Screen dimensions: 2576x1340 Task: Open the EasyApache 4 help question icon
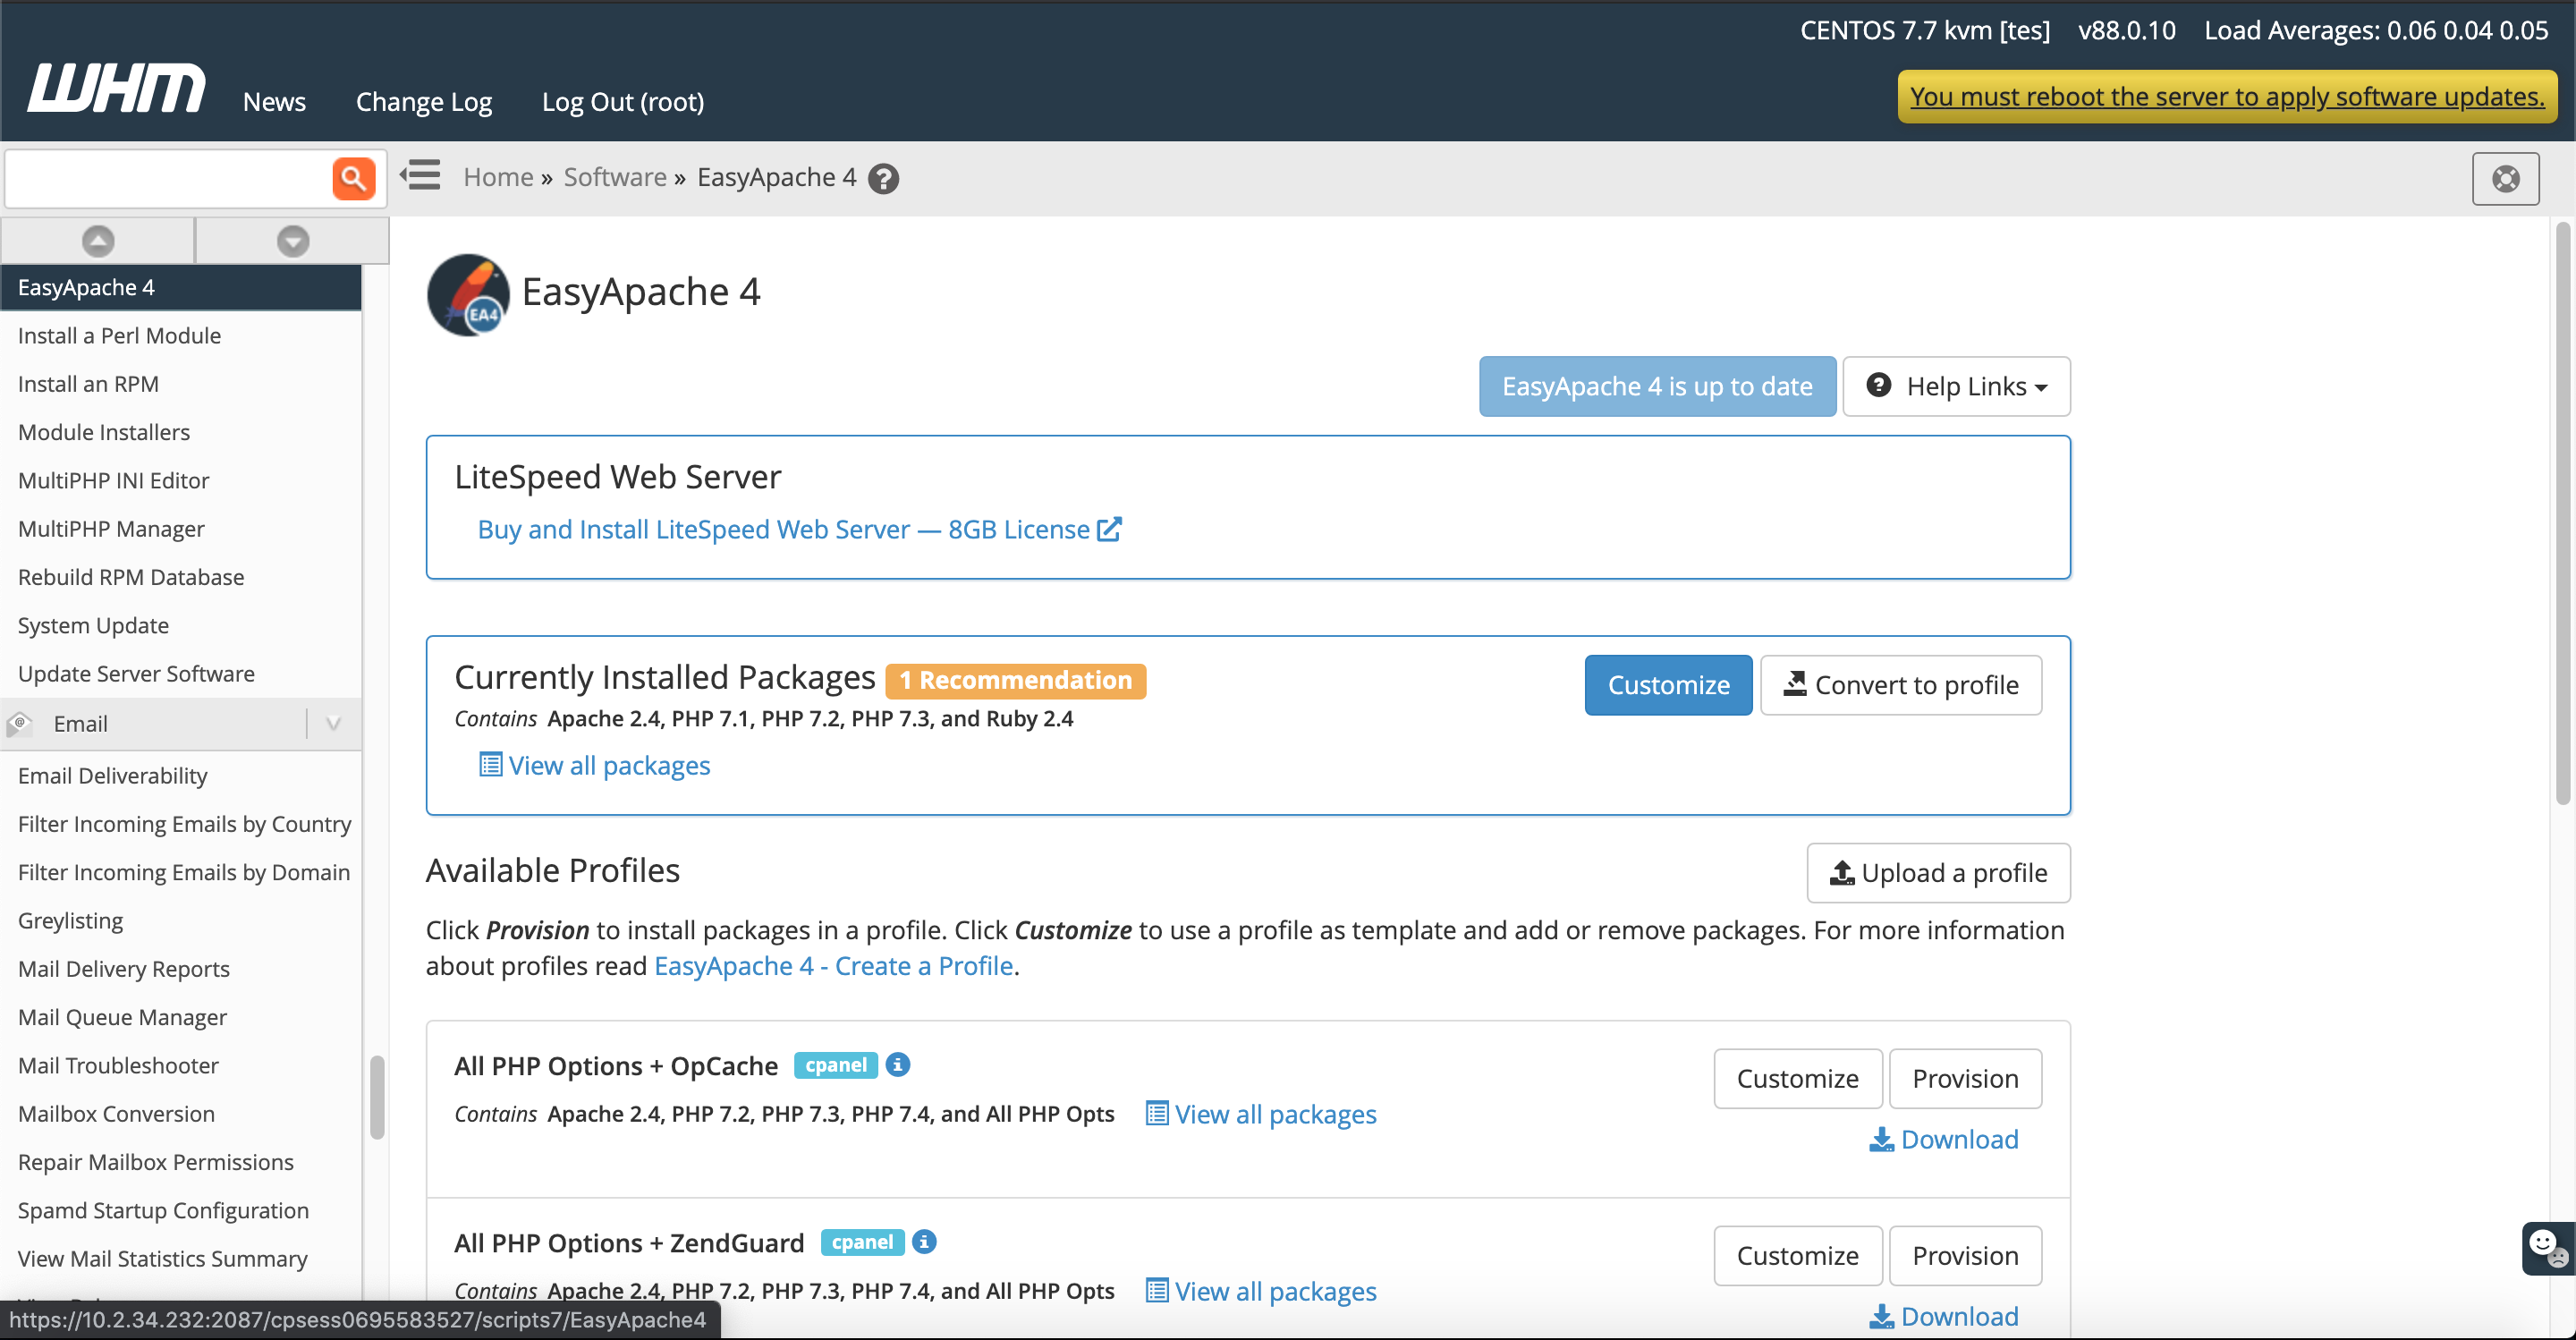coord(883,179)
